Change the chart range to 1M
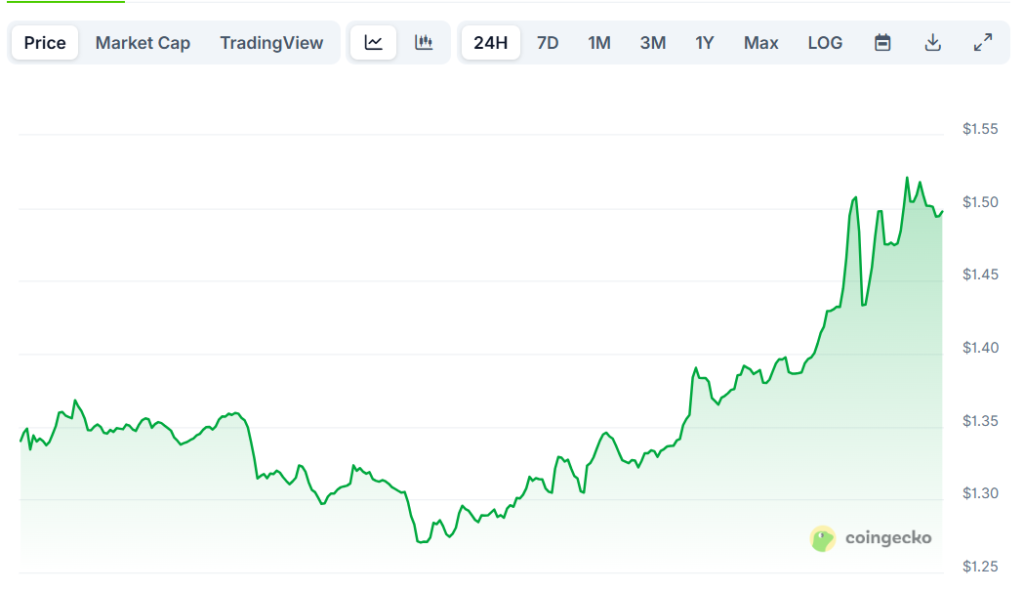1024x591 pixels. (x=599, y=43)
